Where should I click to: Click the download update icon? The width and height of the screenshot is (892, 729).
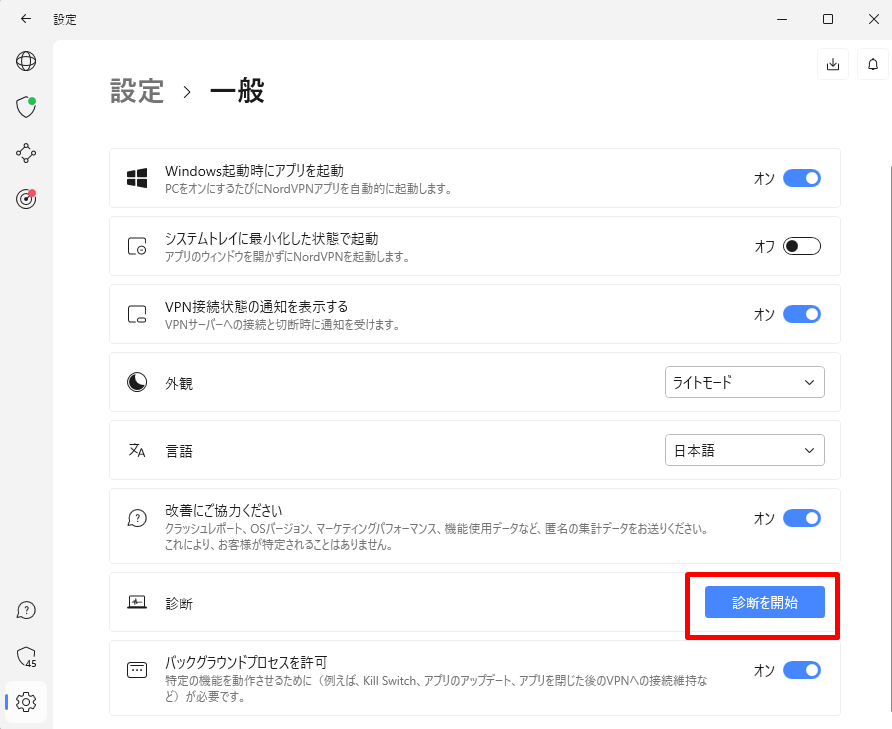point(833,64)
